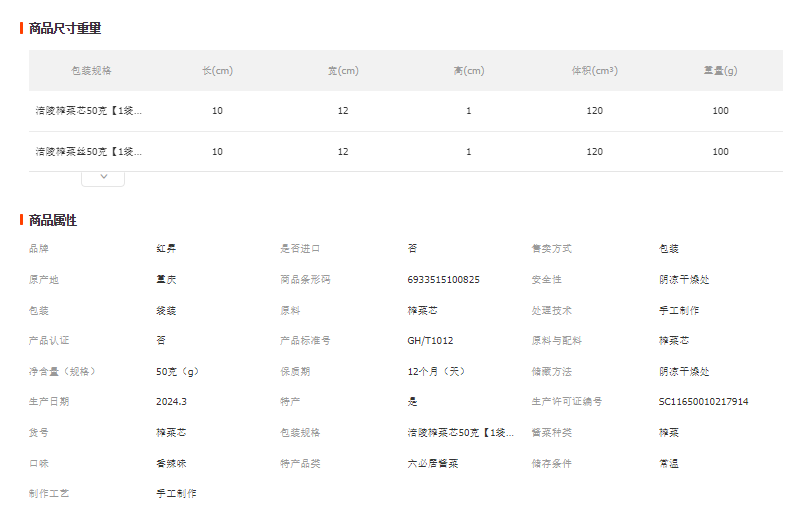Image resolution: width=799 pixels, height=516 pixels.
Task: Select the second row's truncated package spec
Action: (89, 152)
